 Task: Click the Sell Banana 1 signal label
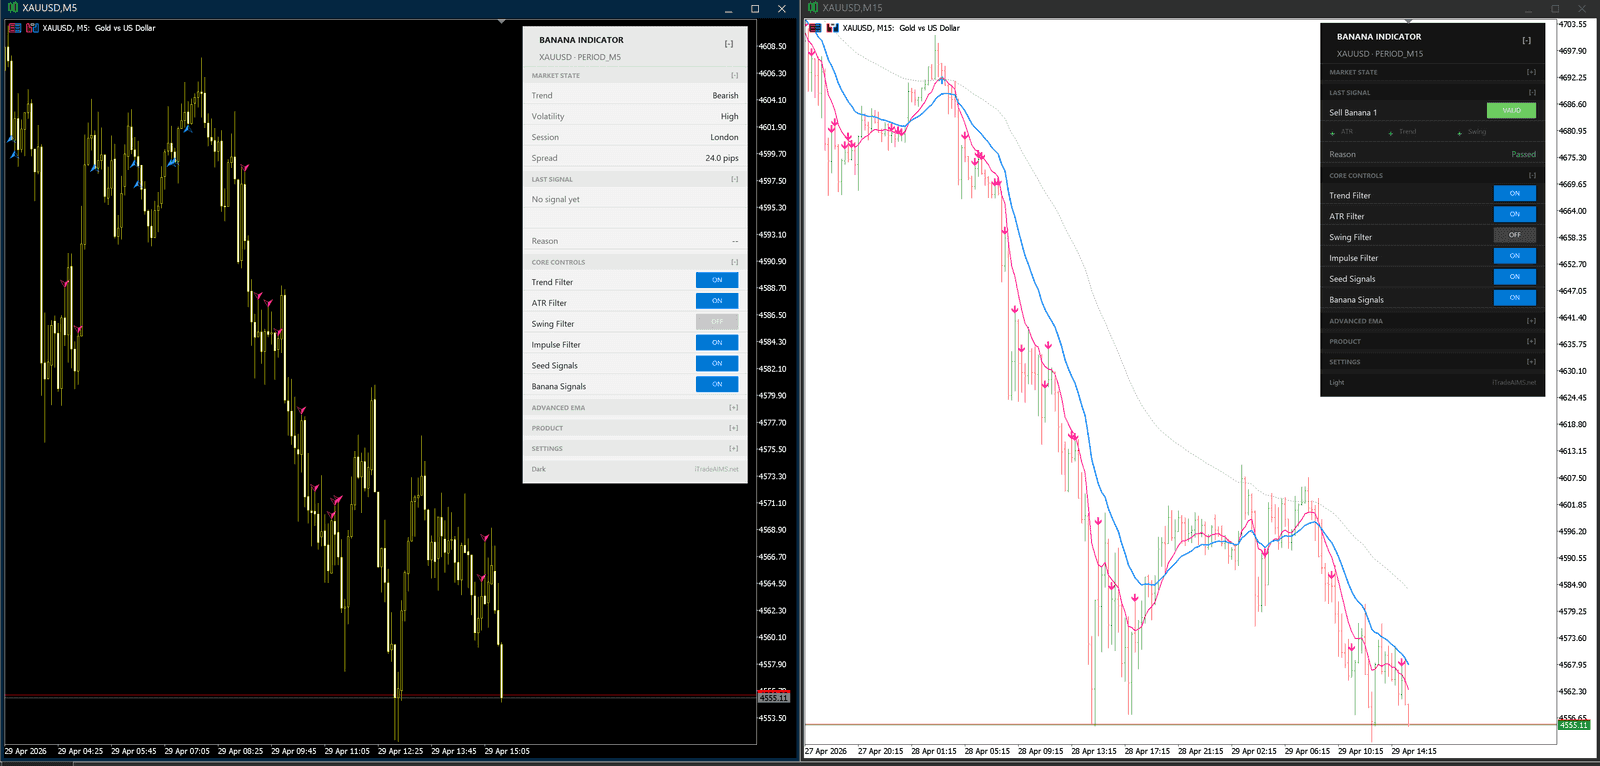[x=1353, y=112]
